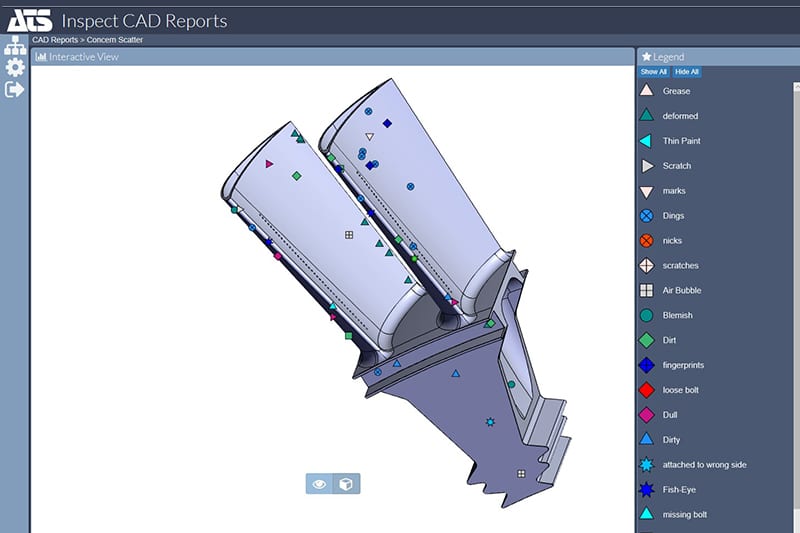Click the Fish-Eye legend label
Viewport: 800px width, 533px height.
[x=679, y=490]
